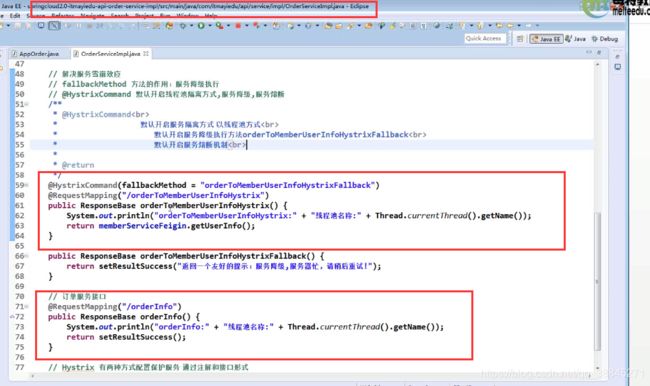Click the monitor icon in right trim
Viewport: 650px width, 386px height.
coord(617,67)
